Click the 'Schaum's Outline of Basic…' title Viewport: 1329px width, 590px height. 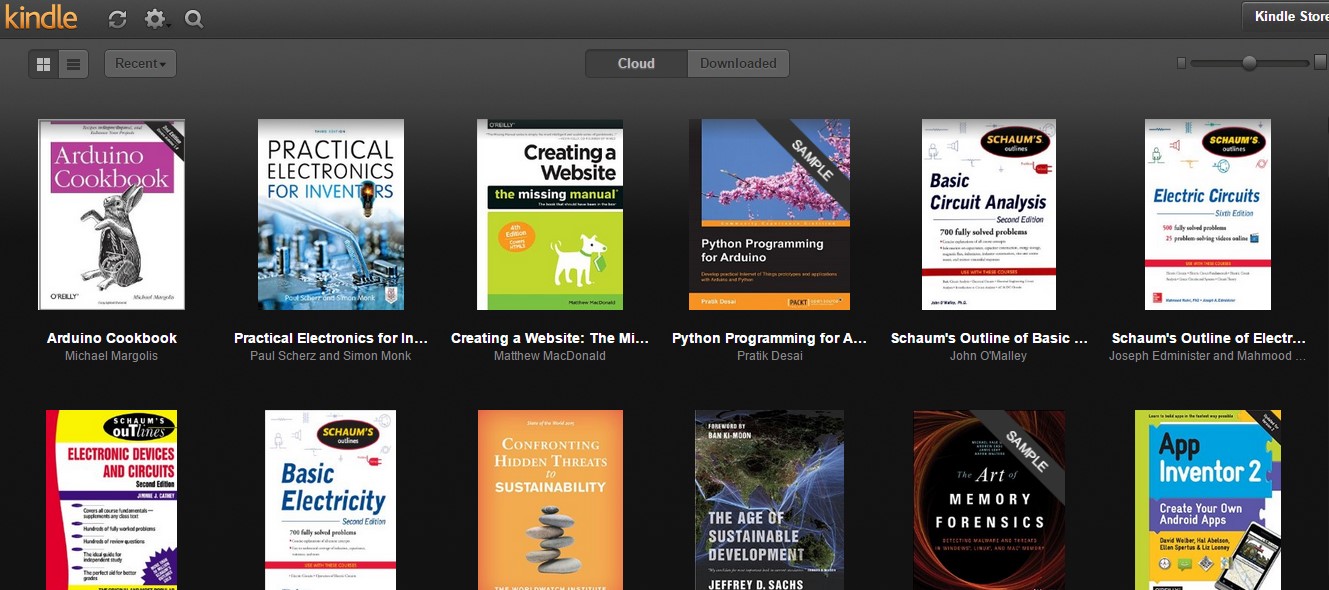(989, 338)
